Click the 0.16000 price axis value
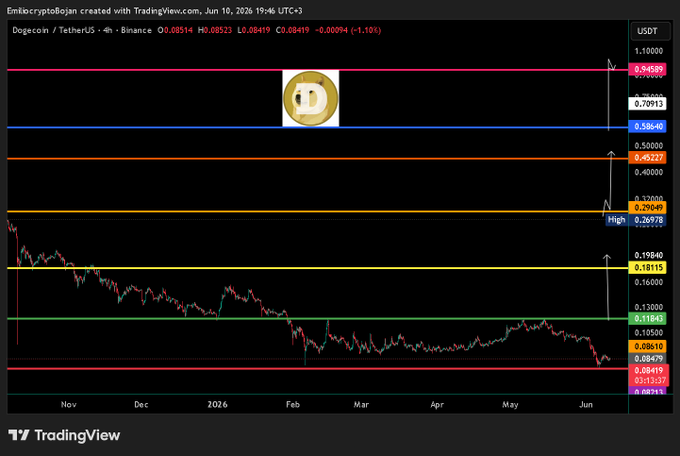 tap(648, 282)
